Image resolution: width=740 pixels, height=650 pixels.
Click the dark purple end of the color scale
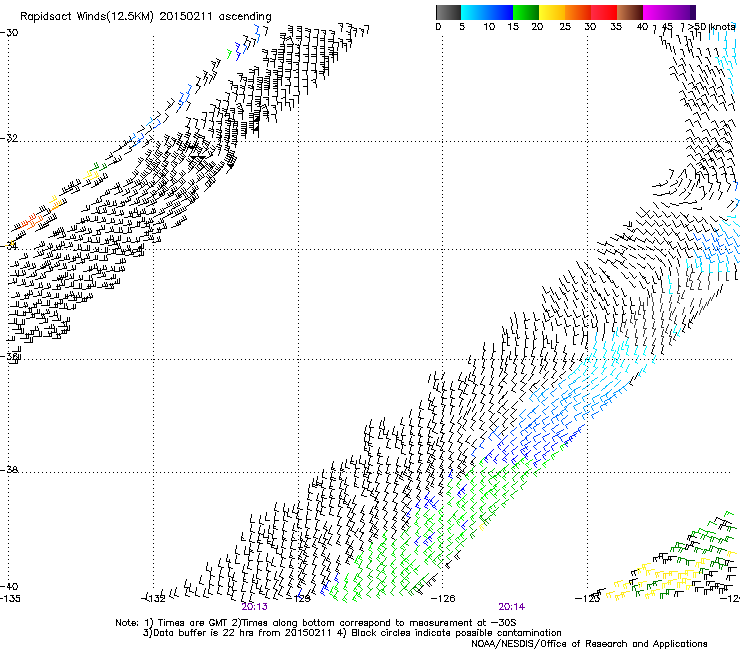click(691, 12)
